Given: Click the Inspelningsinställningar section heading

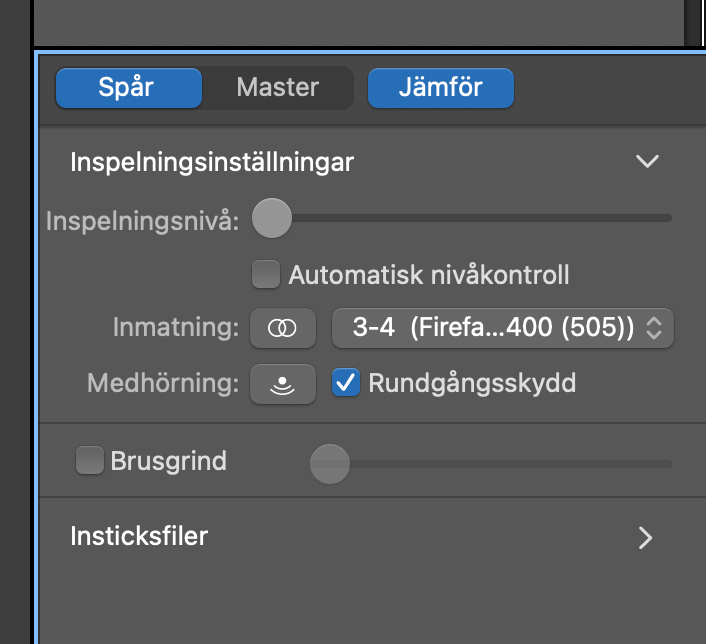Looking at the screenshot, I should (x=212, y=161).
